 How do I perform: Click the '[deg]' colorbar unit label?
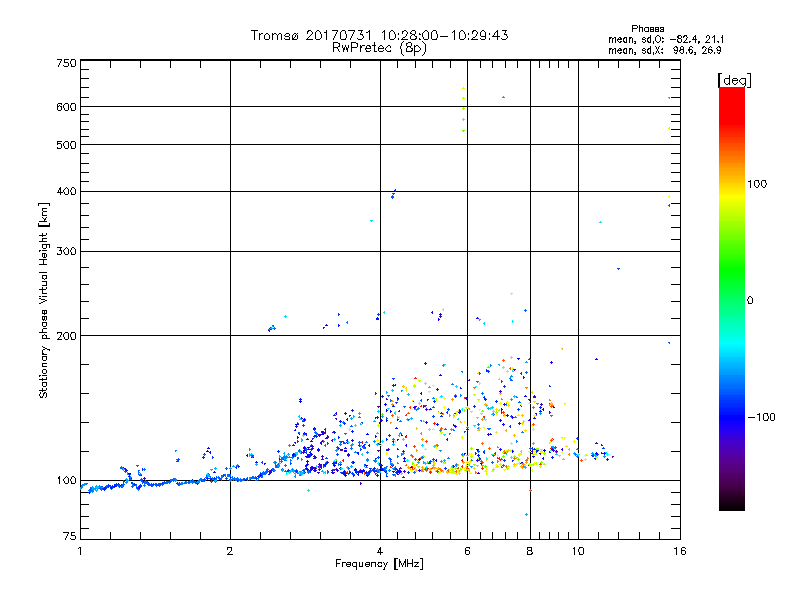[734, 80]
